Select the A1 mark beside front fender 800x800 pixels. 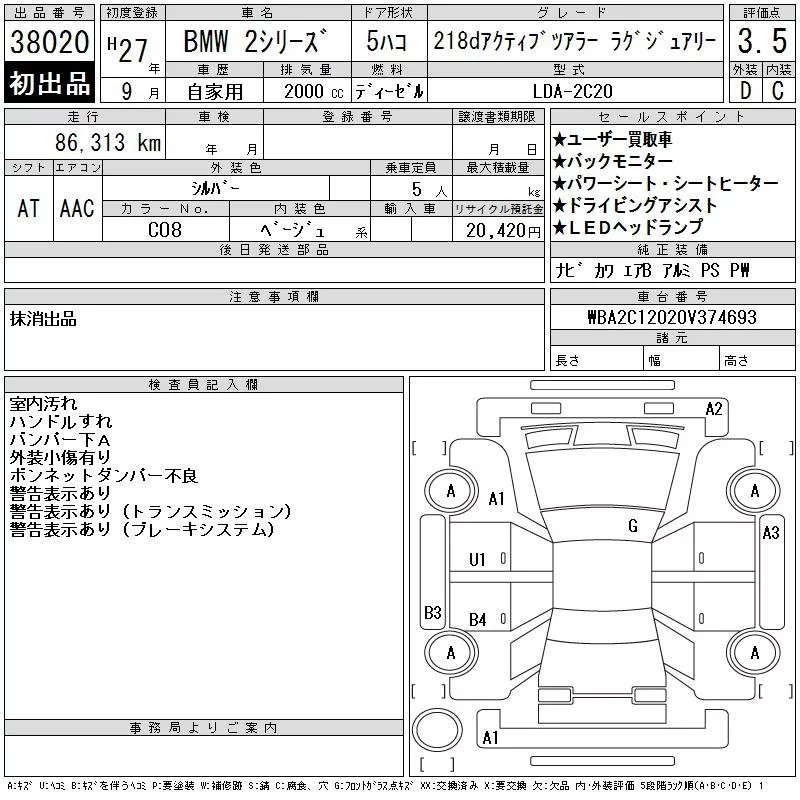tap(496, 498)
